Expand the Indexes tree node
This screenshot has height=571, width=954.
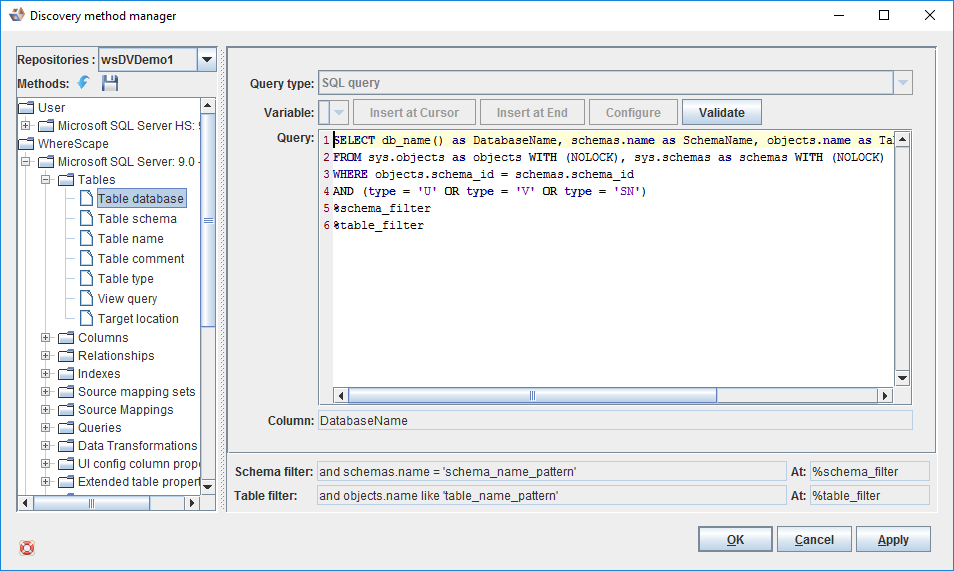[x=46, y=374]
